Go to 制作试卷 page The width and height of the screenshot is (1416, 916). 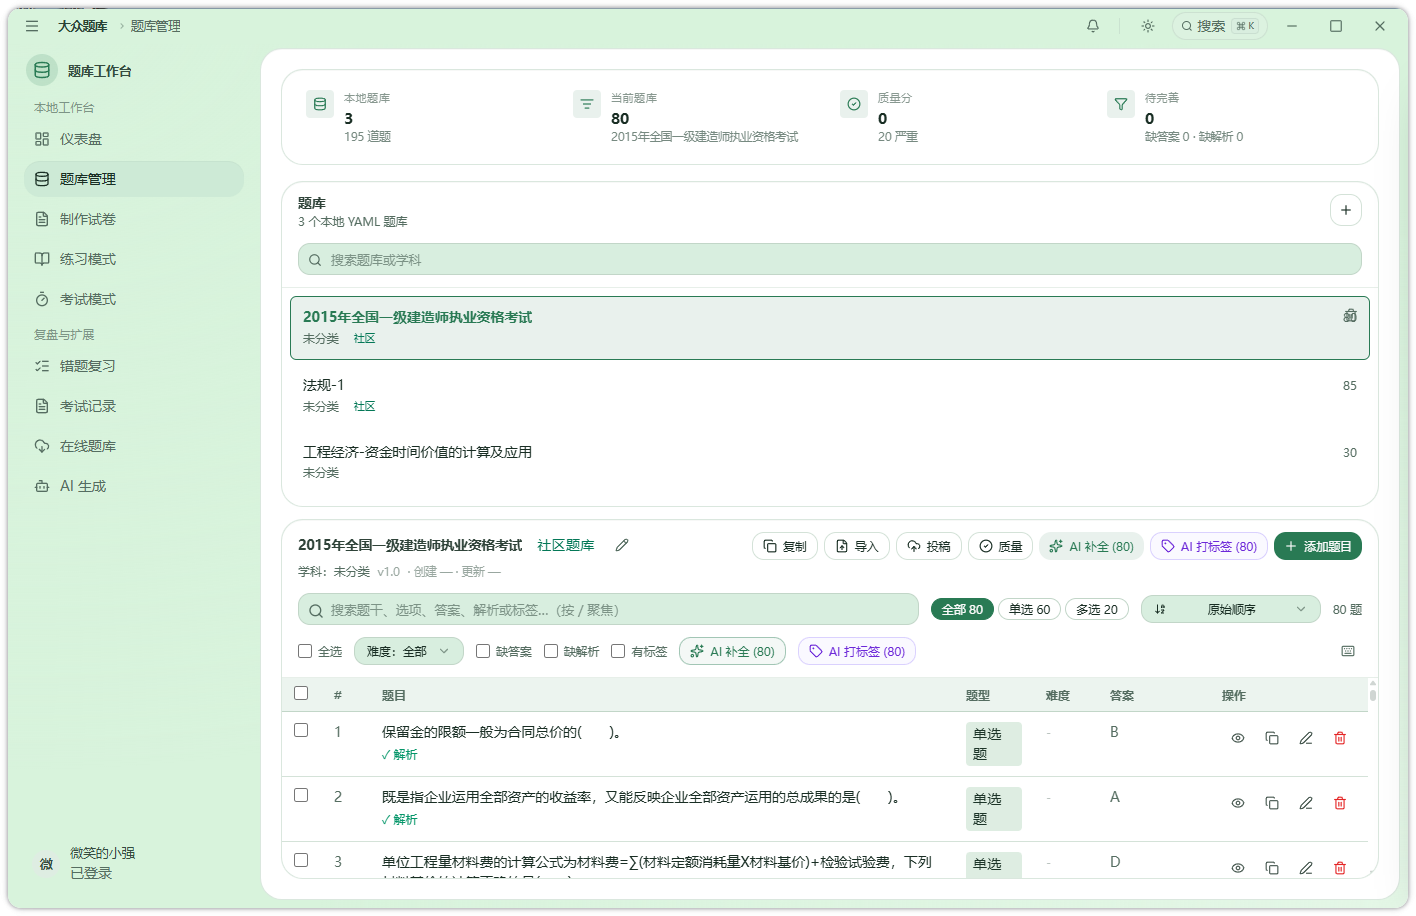coord(134,219)
